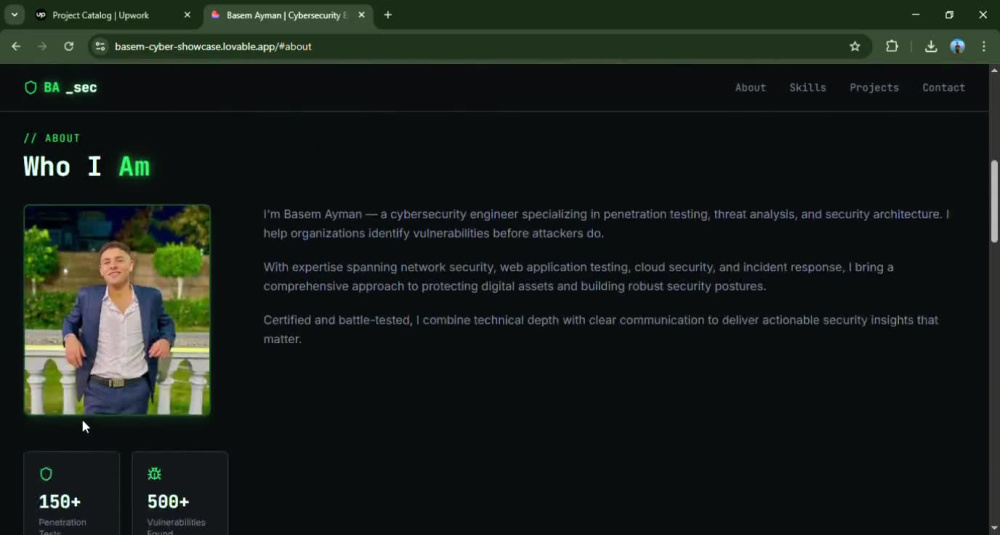The height and width of the screenshot is (535, 1000).
Task: Click the shield icon in the 150+ card
Action: click(x=46, y=474)
